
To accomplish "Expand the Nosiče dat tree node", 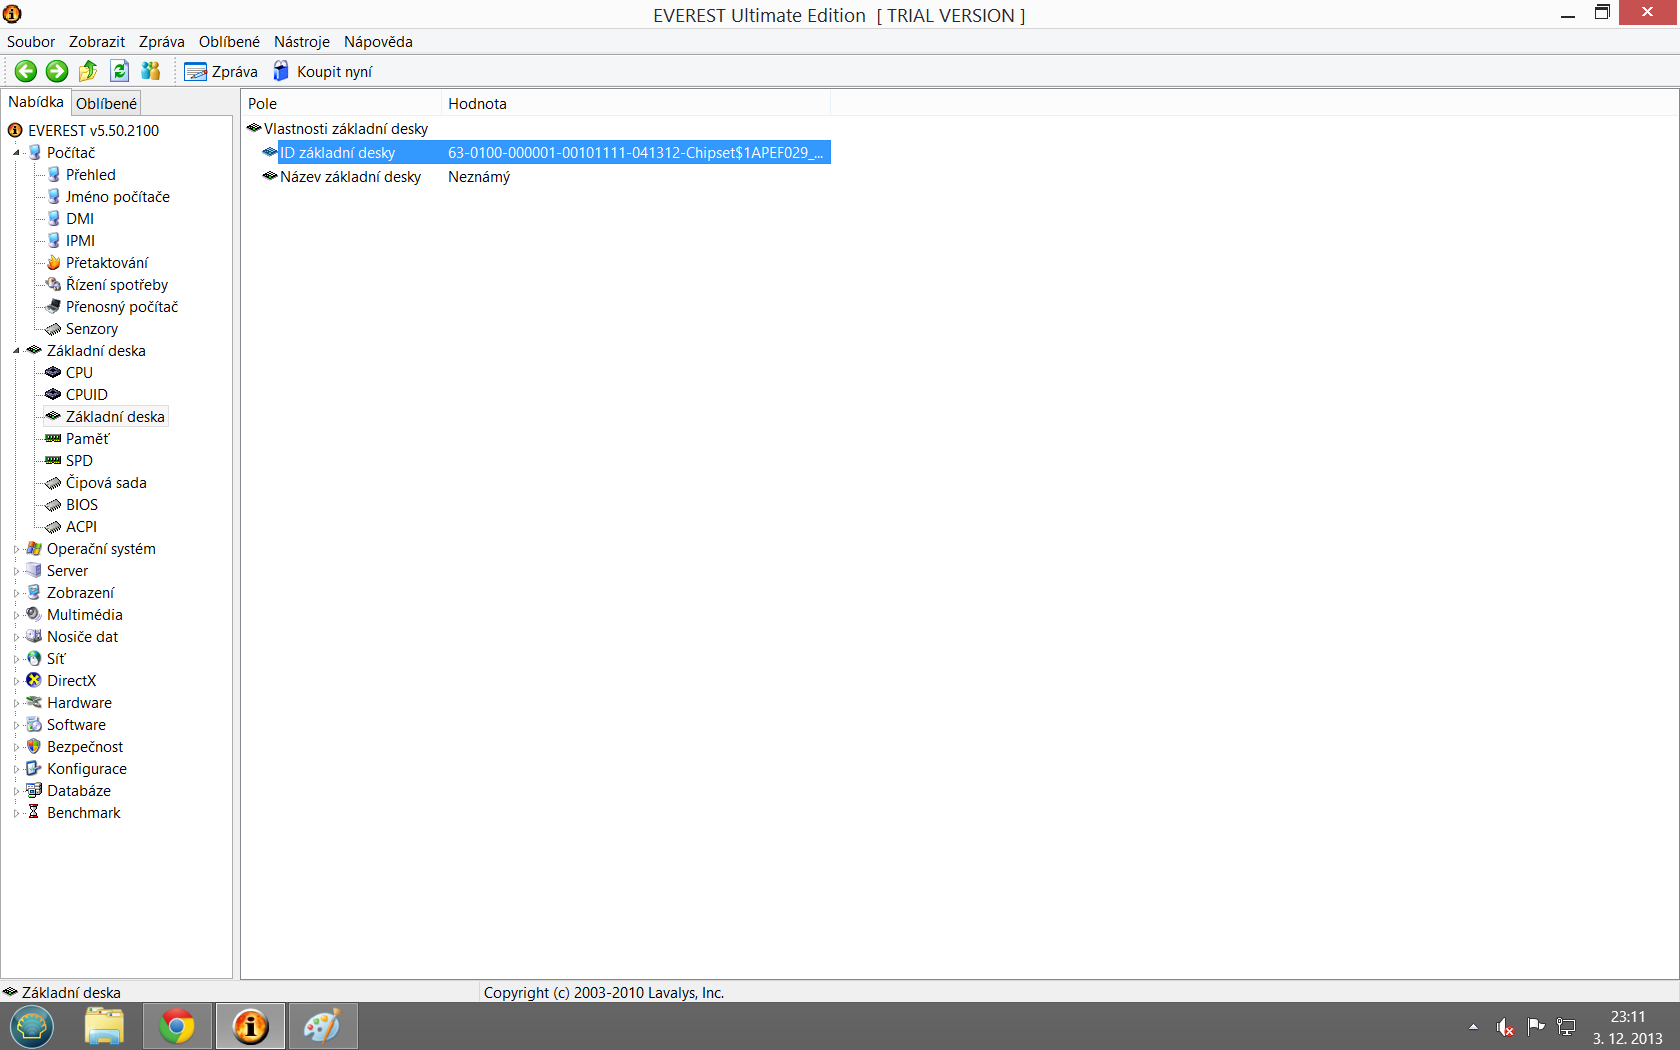I will (16, 637).
